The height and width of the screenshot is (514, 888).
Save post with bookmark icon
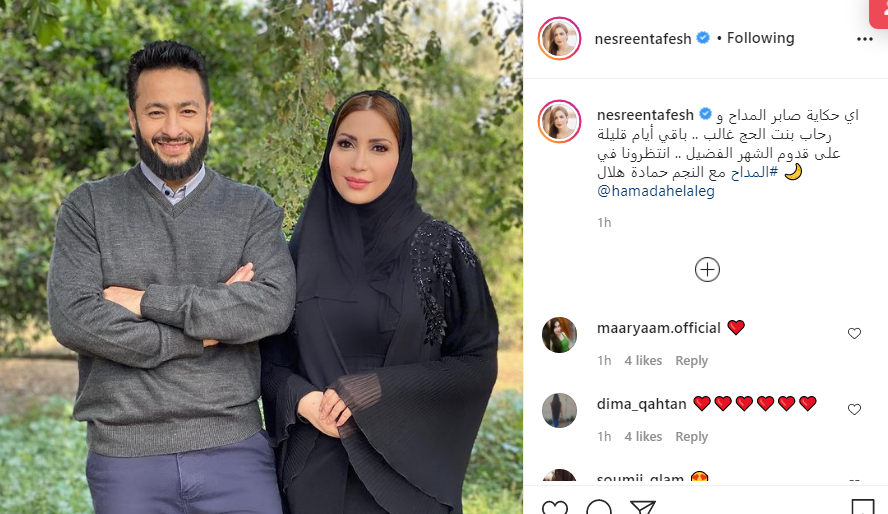863,507
